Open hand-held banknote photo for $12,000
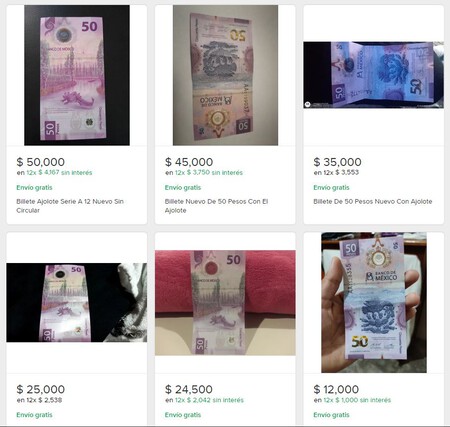Screen dimensions: 450x427 (374, 302)
